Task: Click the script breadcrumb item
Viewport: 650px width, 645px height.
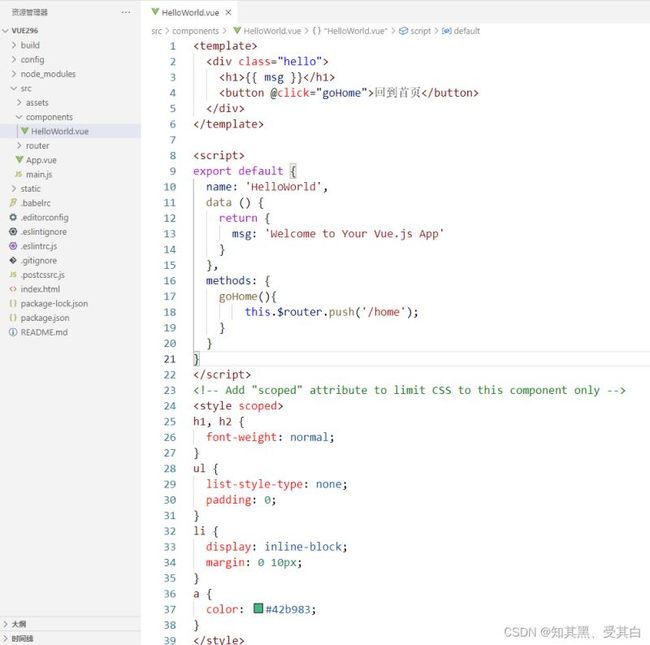Action: [x=420, y=31]
